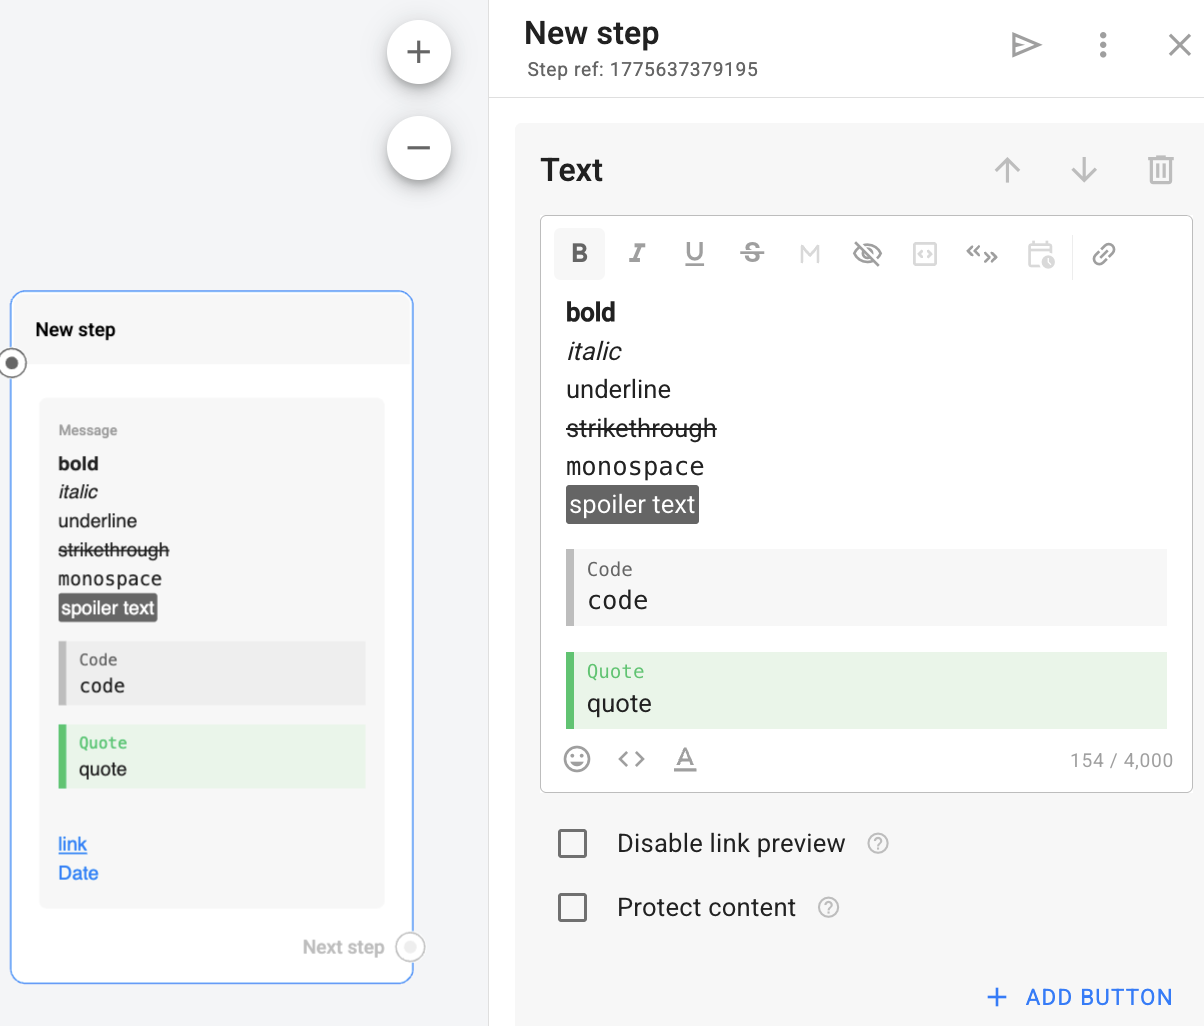Insert date/time formatting icon
Image resolution: width=1204 pixels, height=1026 pixels.
[1040, 254]
